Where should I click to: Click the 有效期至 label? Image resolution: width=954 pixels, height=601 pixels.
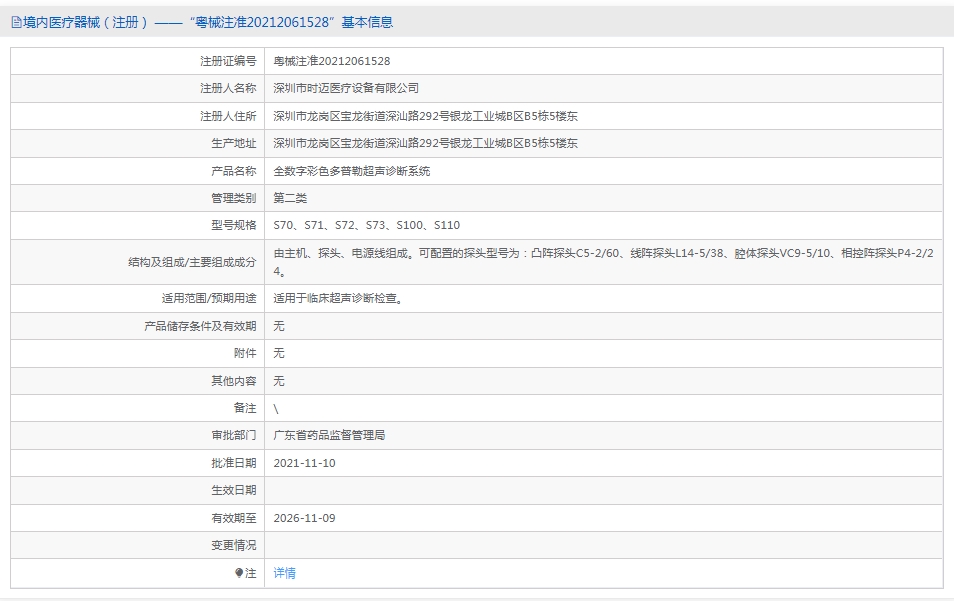234,518
